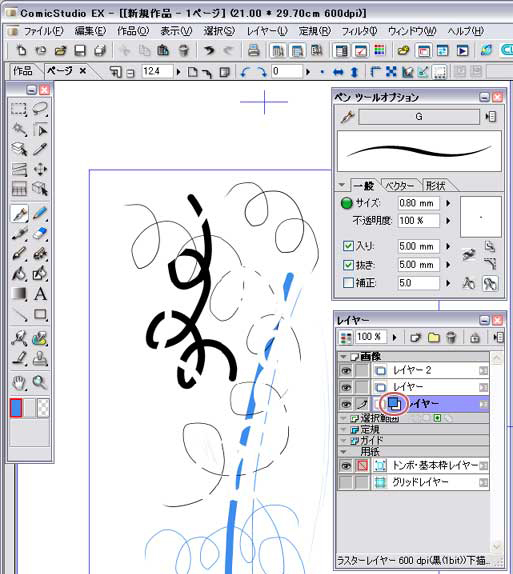Select the zoom magnifier tool
This screenshot has width=513, height=574.
40,383
